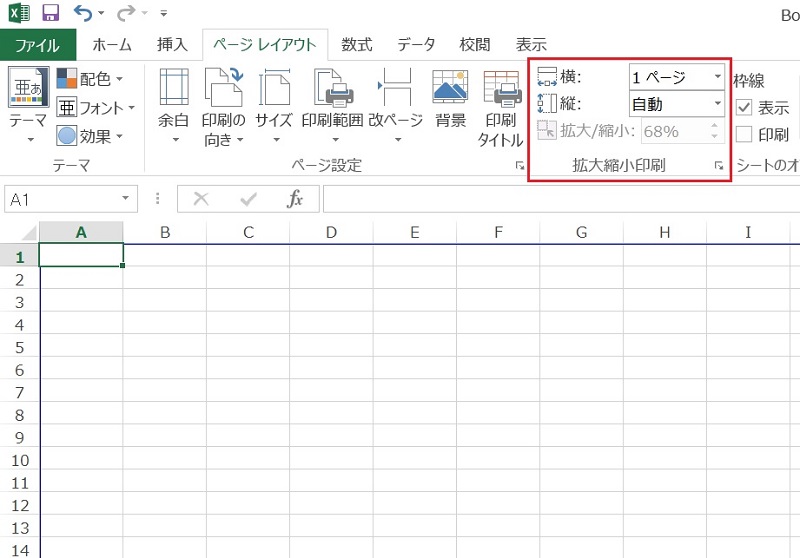This screenshot has width=800, height=558.
Task: Open the 余白 (Margins) icon menu
Action: pyautogui.click(x=174, y=88)
